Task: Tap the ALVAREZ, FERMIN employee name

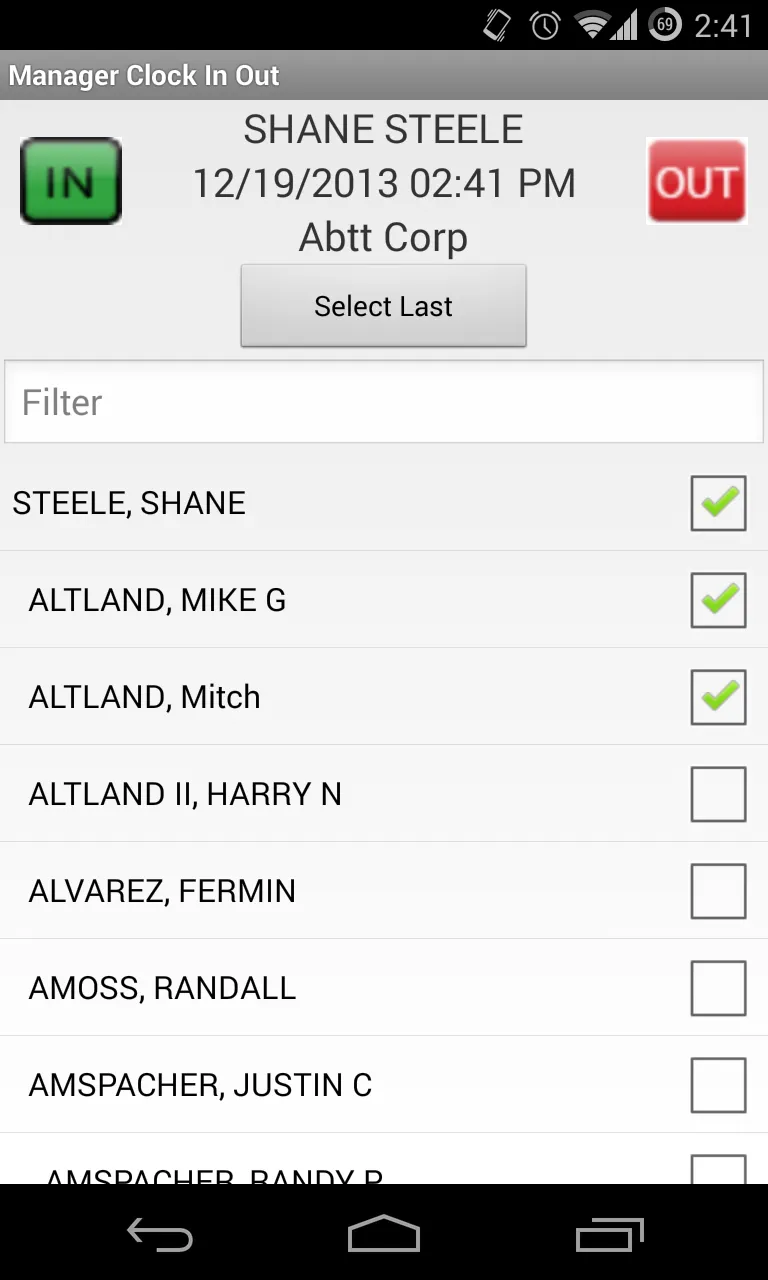Action: pos(162,891)
